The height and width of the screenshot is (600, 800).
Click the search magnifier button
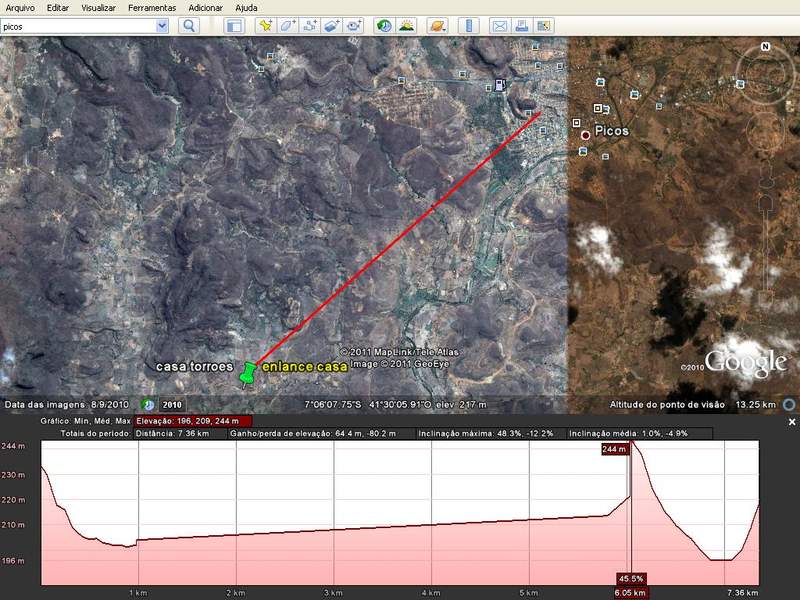tap(189, 26)
